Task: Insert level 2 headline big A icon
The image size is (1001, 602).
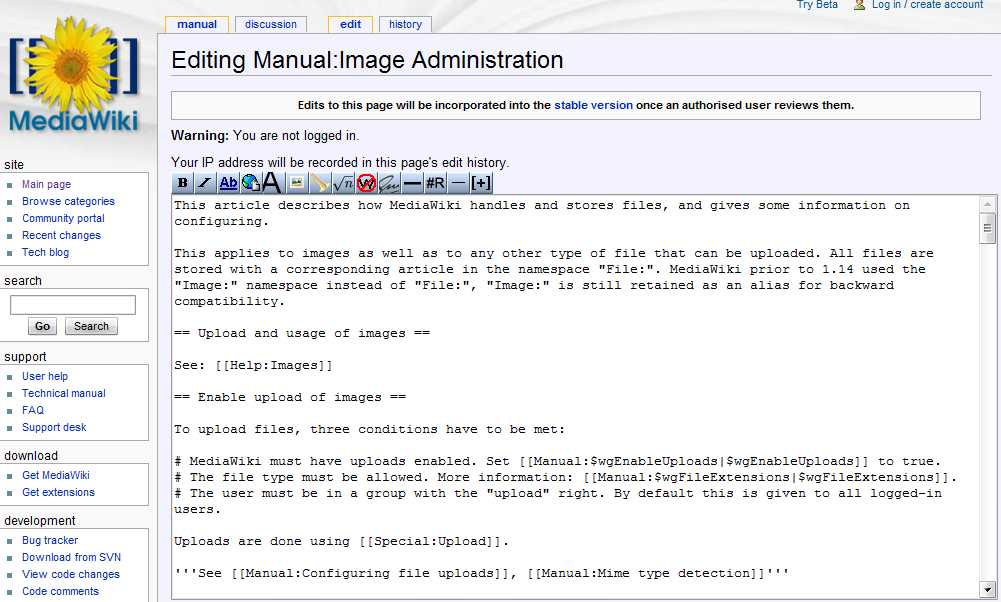Action: point(272,183)
